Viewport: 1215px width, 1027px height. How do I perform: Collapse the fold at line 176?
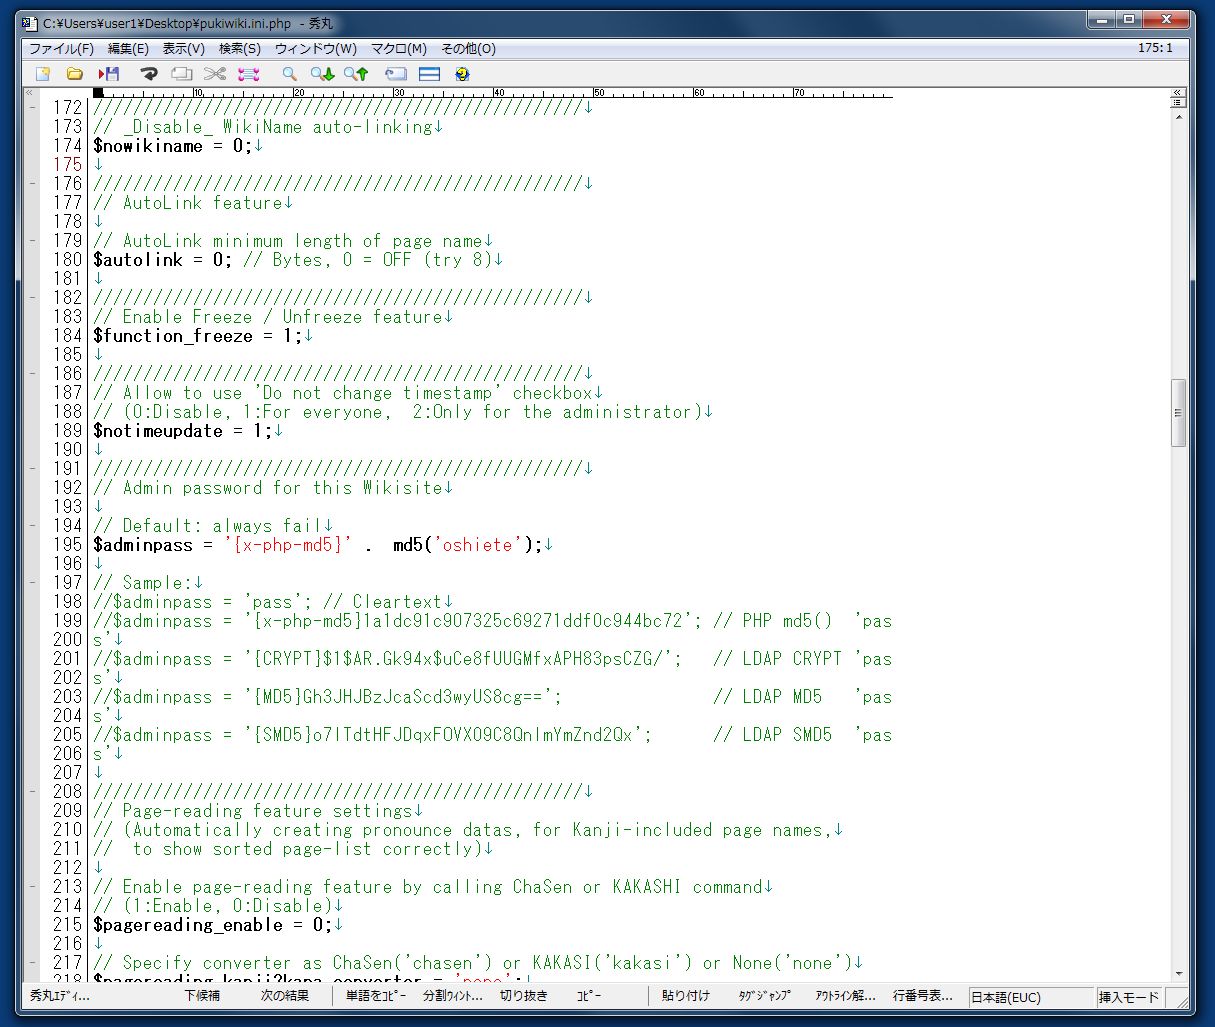pos(32,183)
